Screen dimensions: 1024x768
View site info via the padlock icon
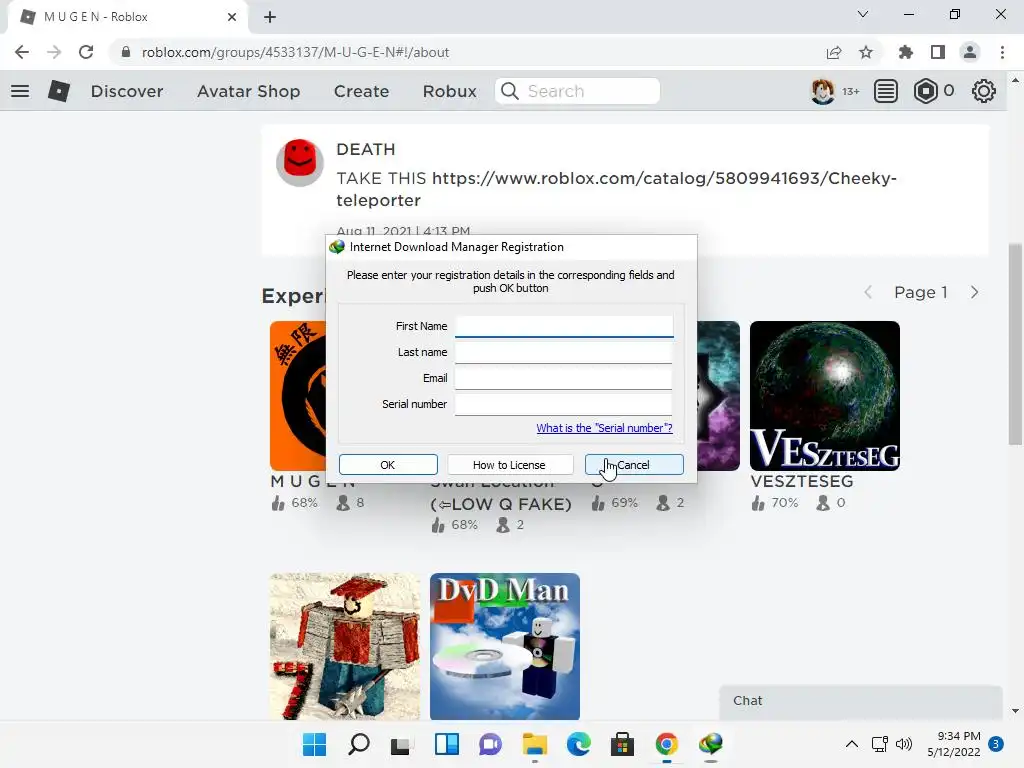[126, 52]
